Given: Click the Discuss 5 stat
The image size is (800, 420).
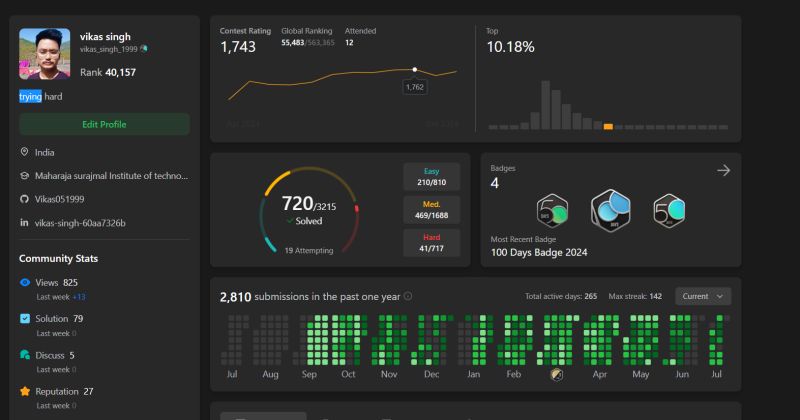Looking at the screenshot, I should pos(55,355).
